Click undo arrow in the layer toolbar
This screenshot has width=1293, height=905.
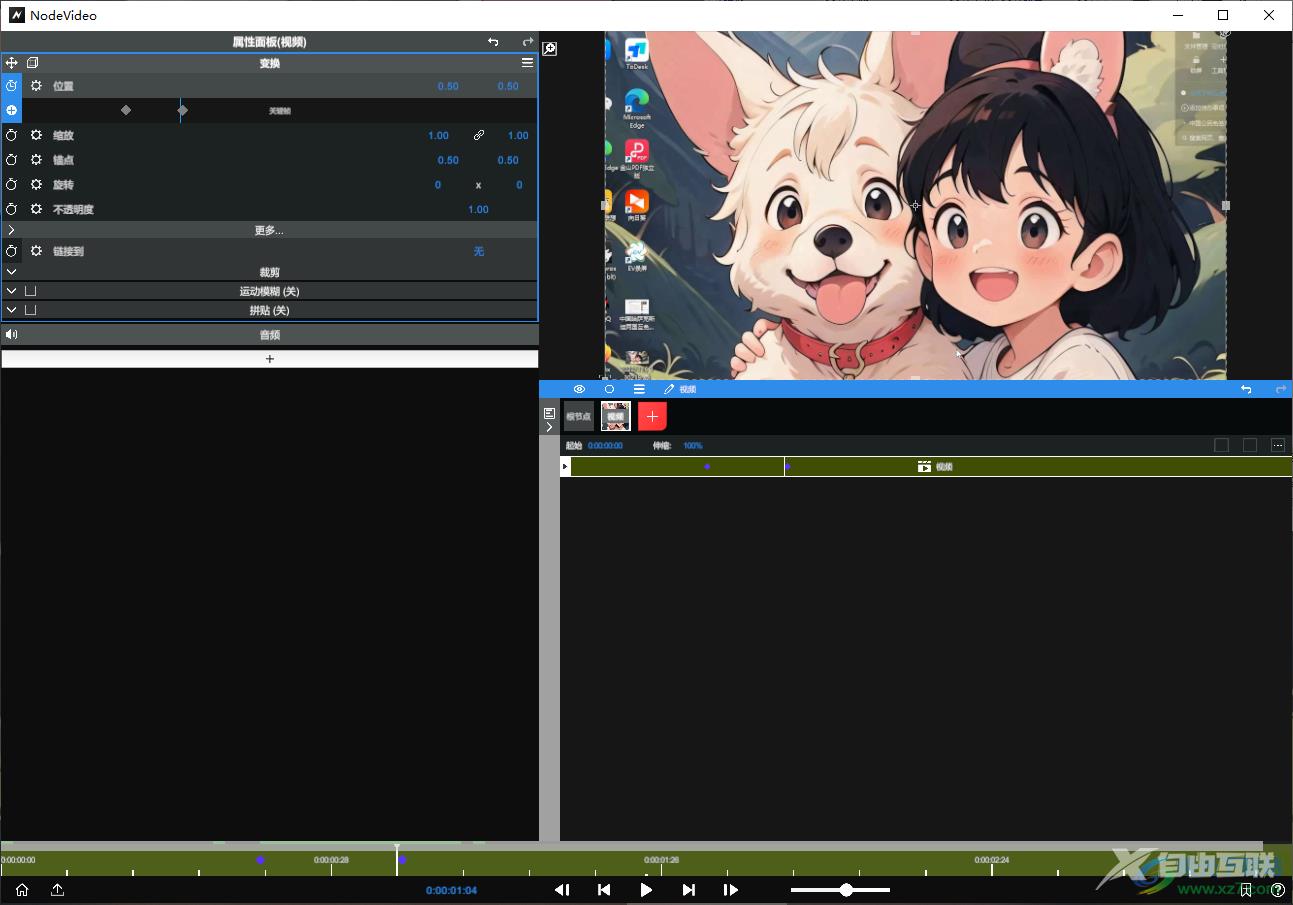coord(1246,389)
